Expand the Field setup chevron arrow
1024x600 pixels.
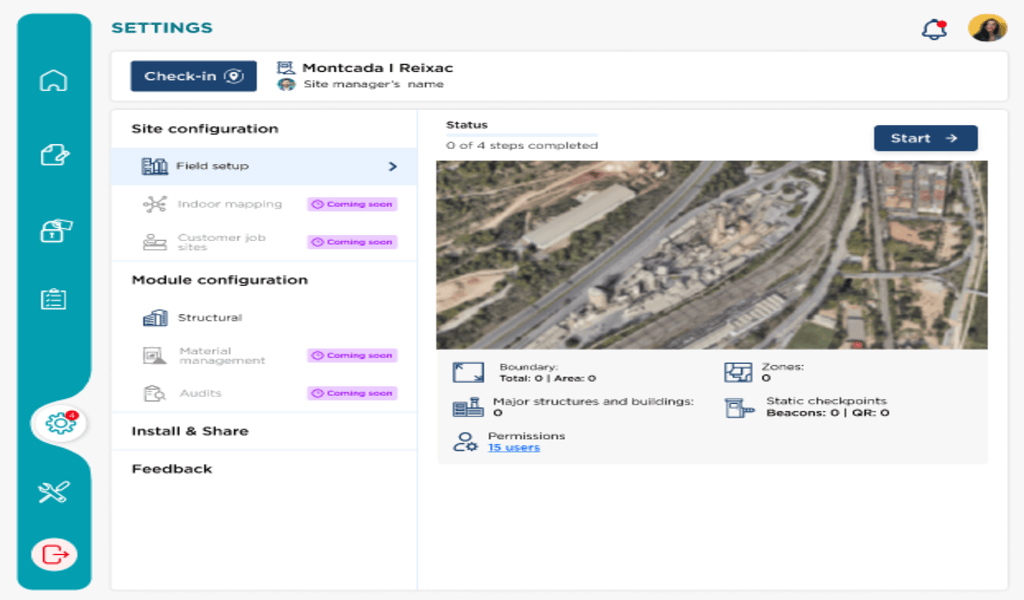(x=393, y=166)
